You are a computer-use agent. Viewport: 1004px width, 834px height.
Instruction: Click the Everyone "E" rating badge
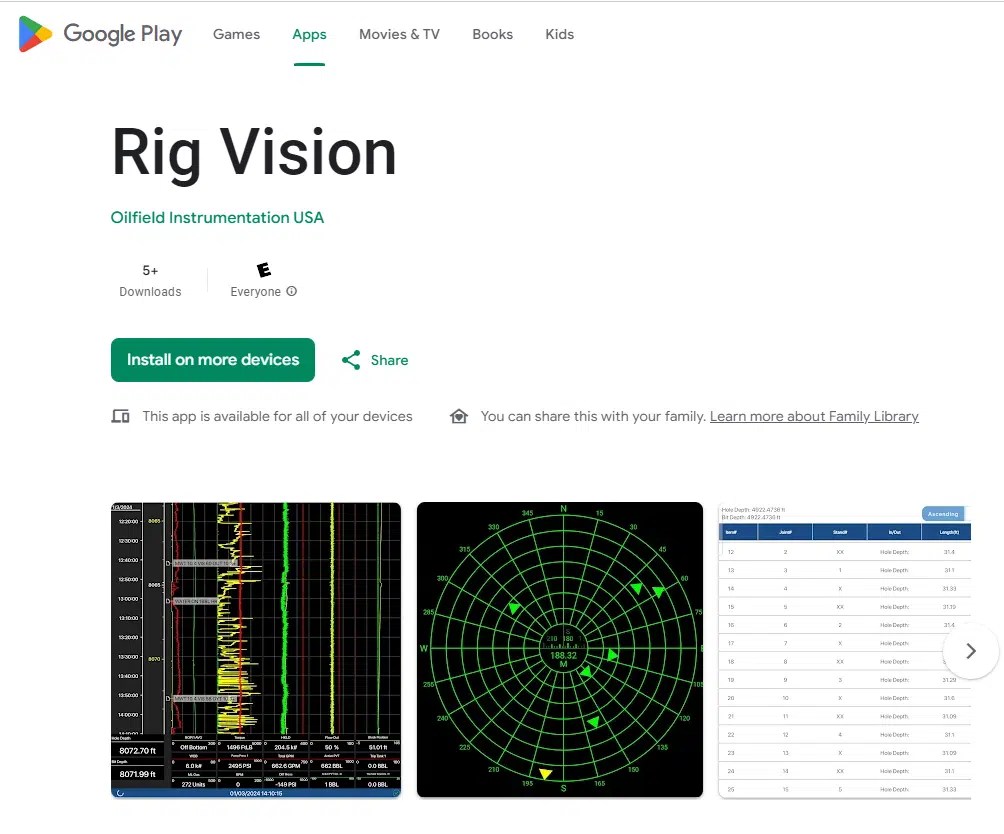(x=263, y=268)
